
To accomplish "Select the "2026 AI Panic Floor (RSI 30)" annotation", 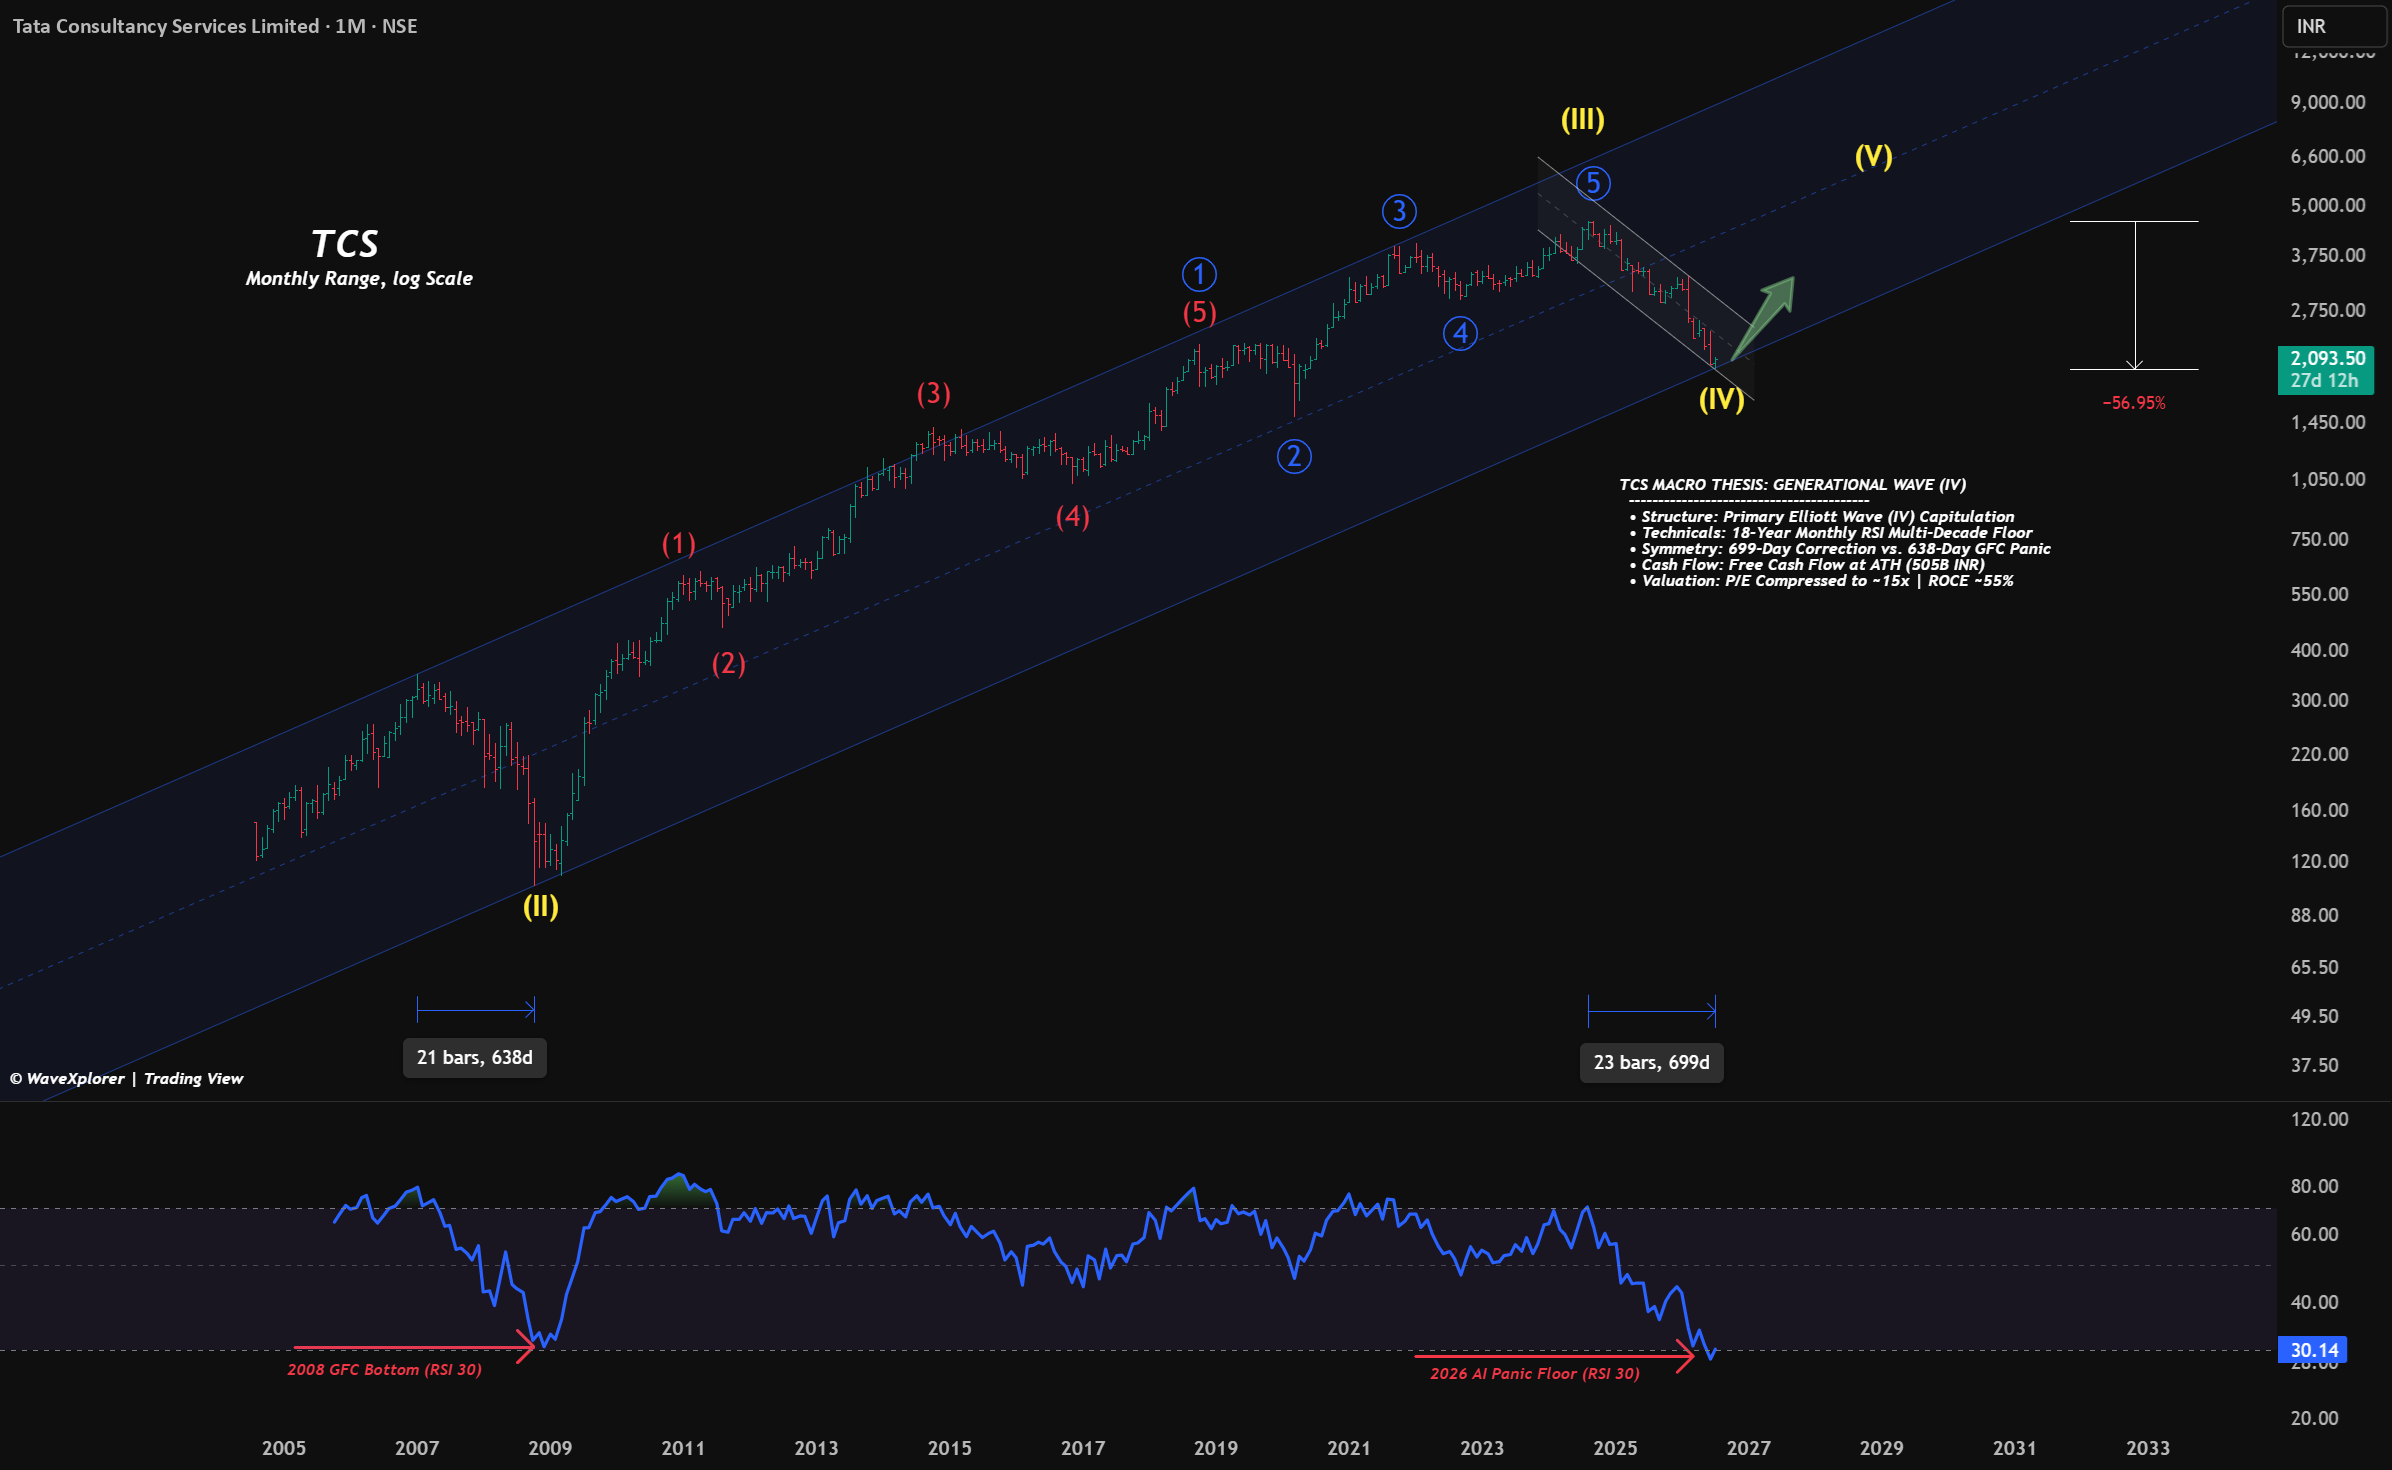I will click(1535, 1374).
